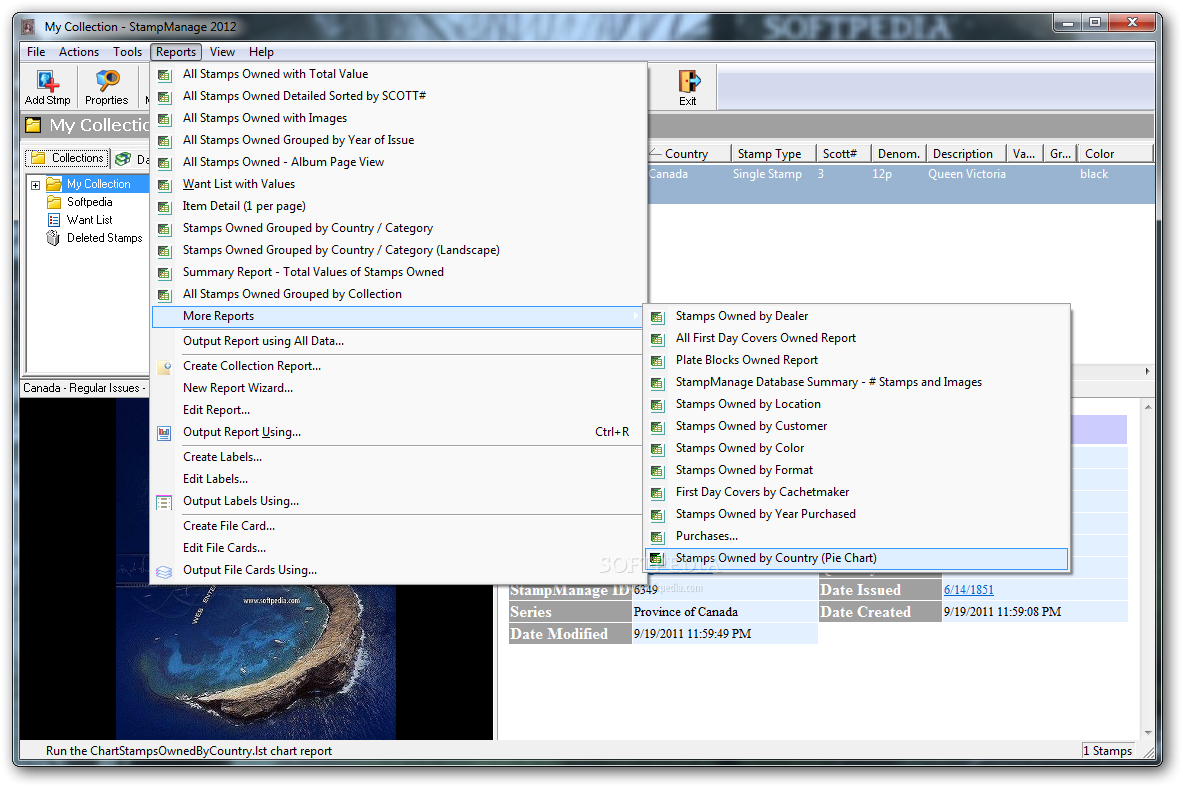Open the Actions menu
The width and height of the screenshot is (1183, 787).
click(x=78, y=52)
